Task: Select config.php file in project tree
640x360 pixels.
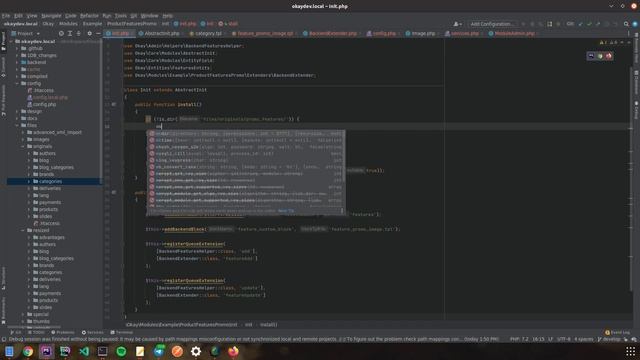Action: [x=44, y=104]
